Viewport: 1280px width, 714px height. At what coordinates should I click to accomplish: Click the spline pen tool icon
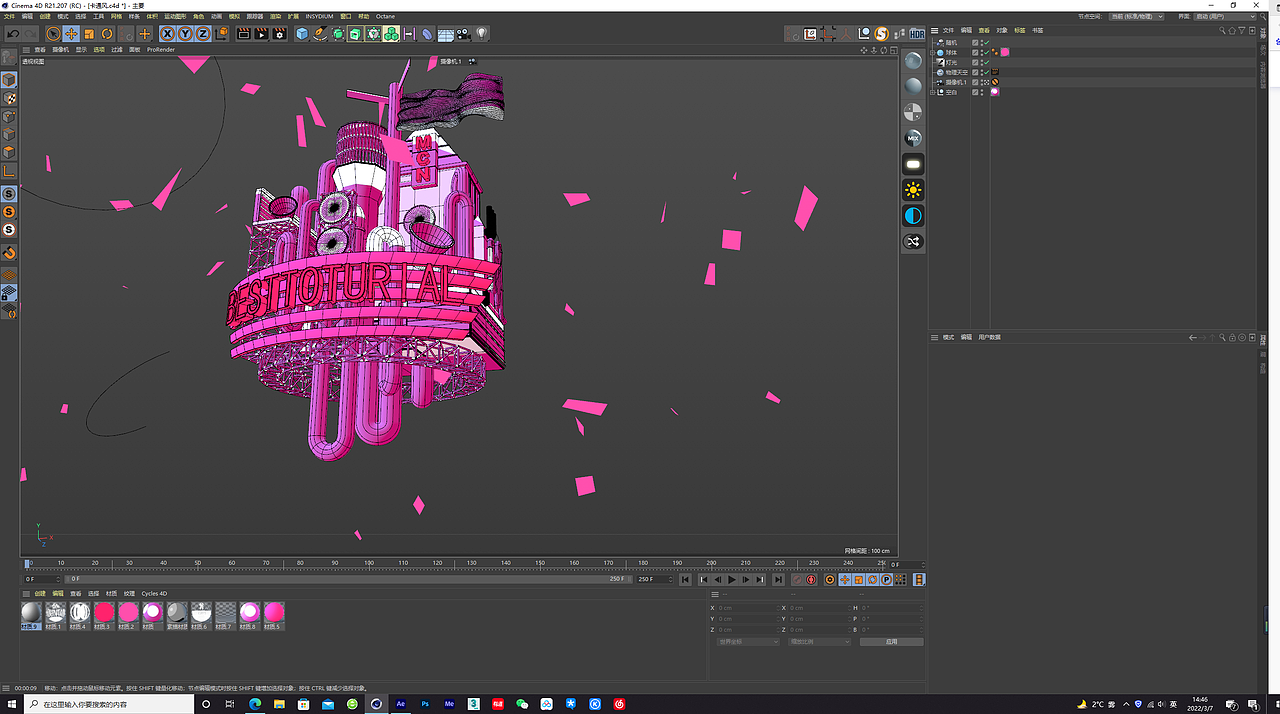[x=320, y=34]
